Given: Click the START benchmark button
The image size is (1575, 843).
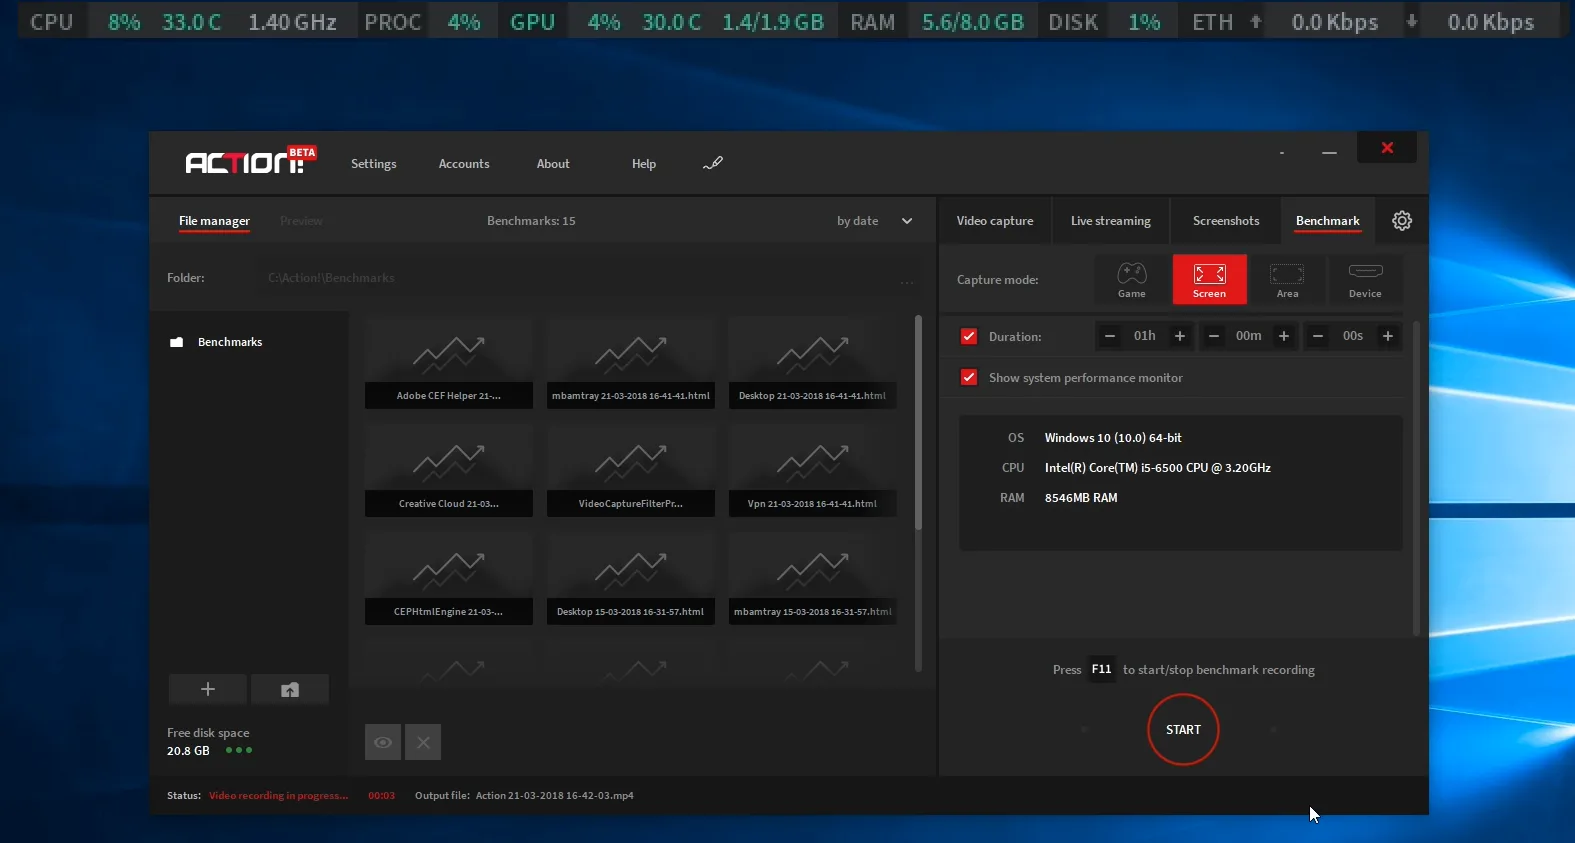Looking at the screenshot, I should 1183,730.
